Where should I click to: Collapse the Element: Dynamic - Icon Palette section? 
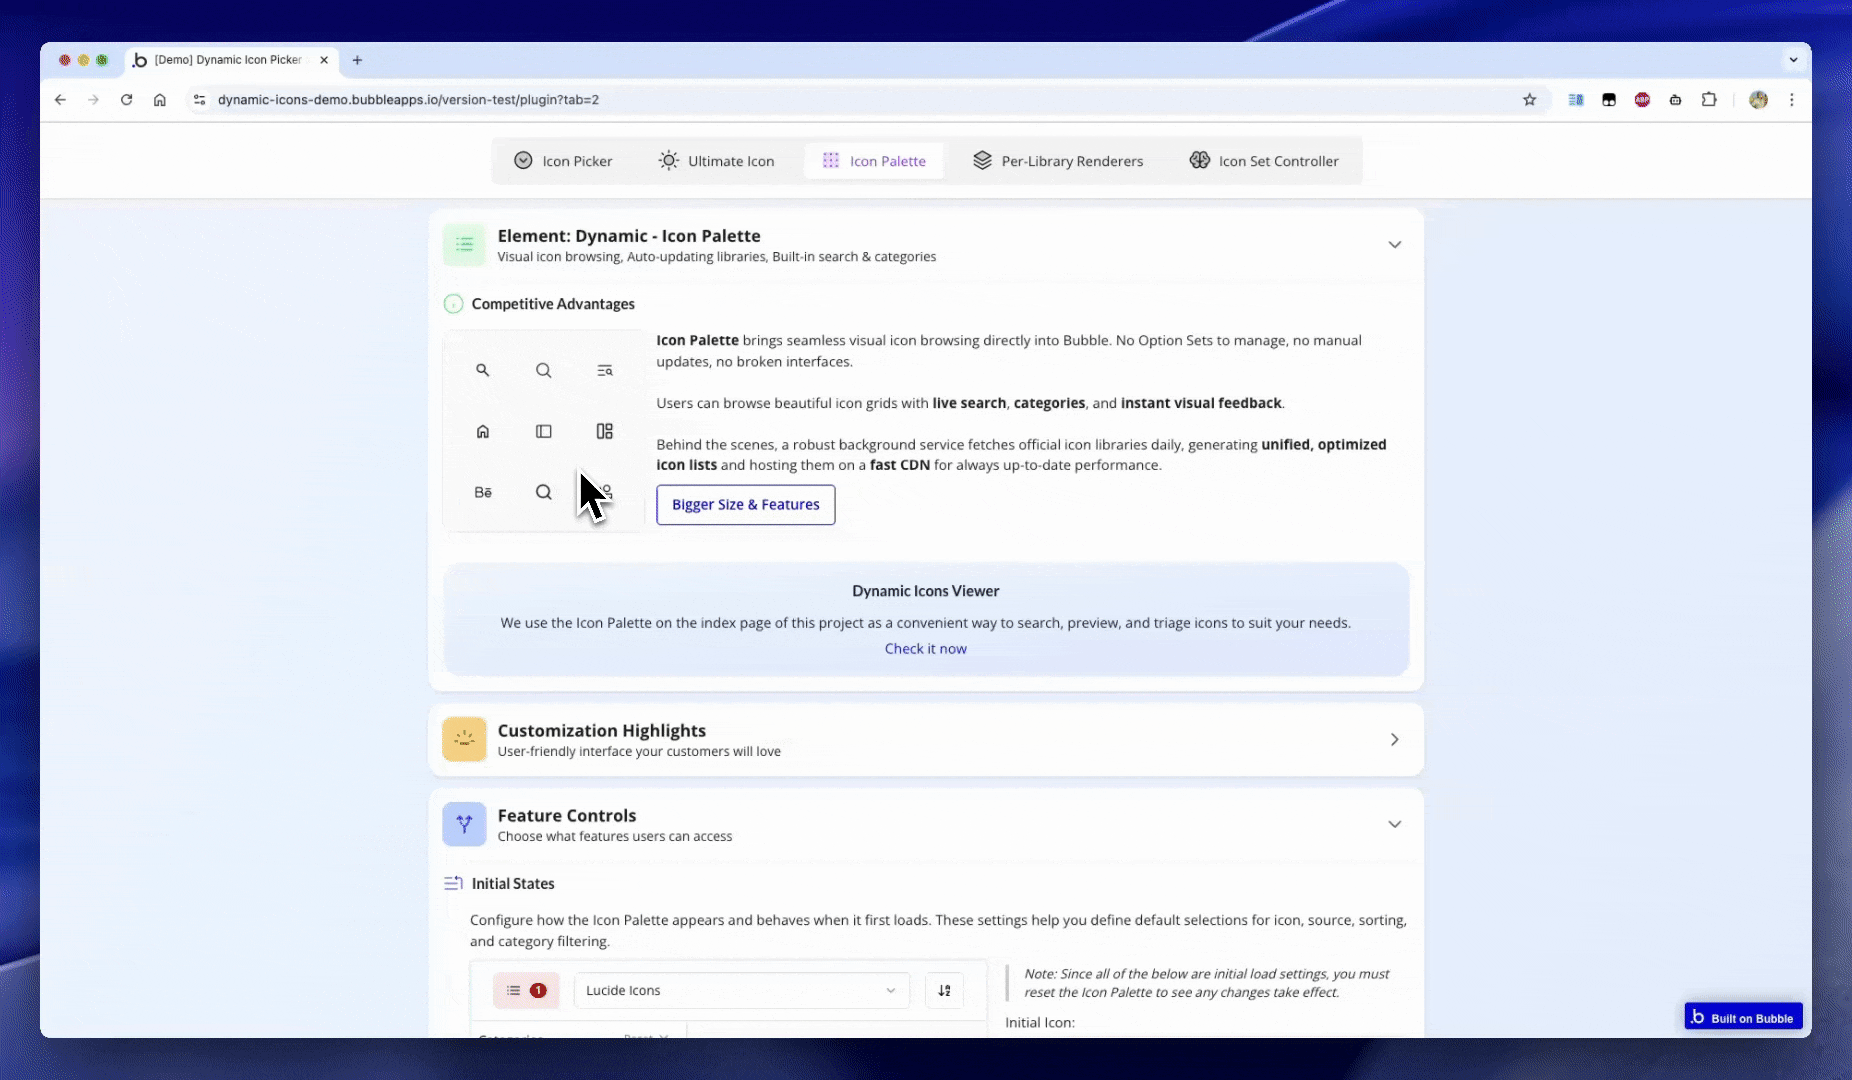point(1394,245)
